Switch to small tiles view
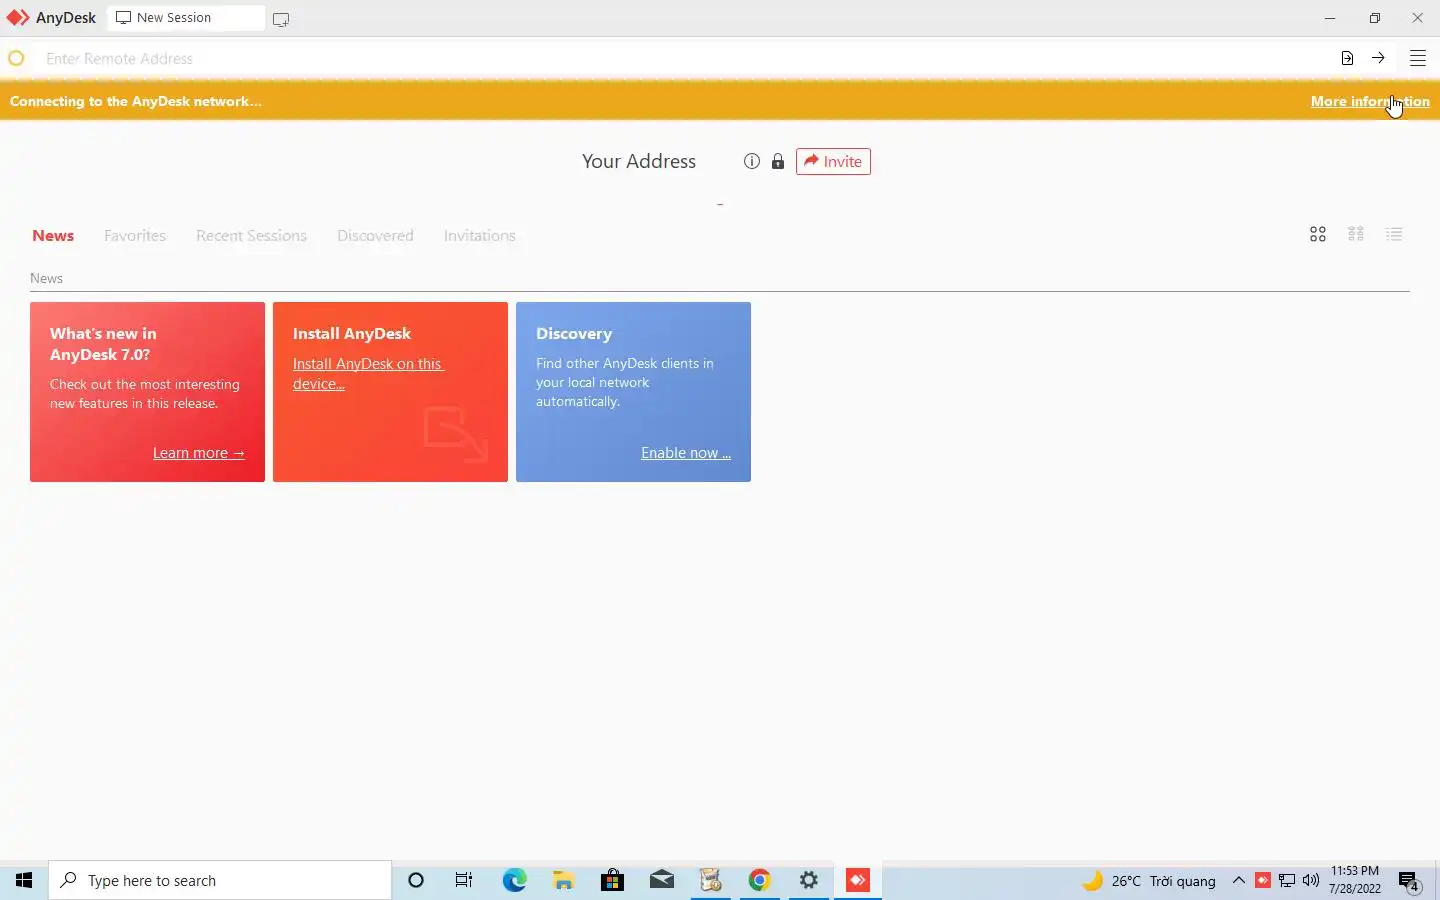The width and height of the screenshot is (1440, 900). pyautogui.click(x=1356, y=234)
